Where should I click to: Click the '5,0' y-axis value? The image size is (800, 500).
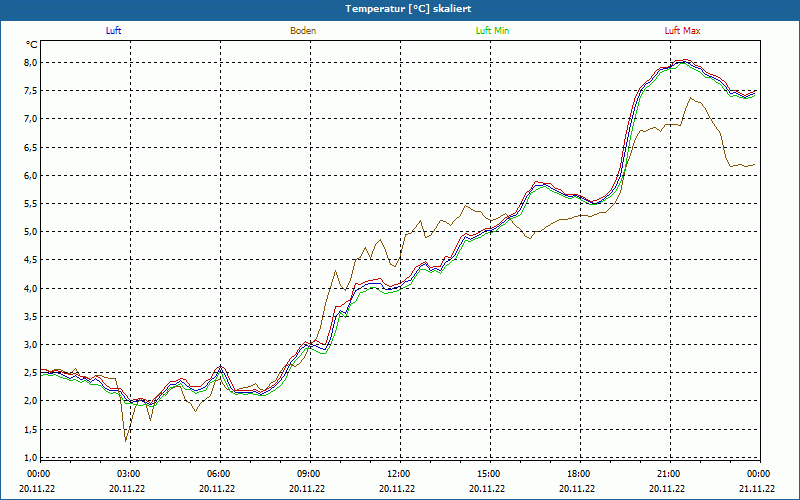pyautogui.click(x=32, y=232)
